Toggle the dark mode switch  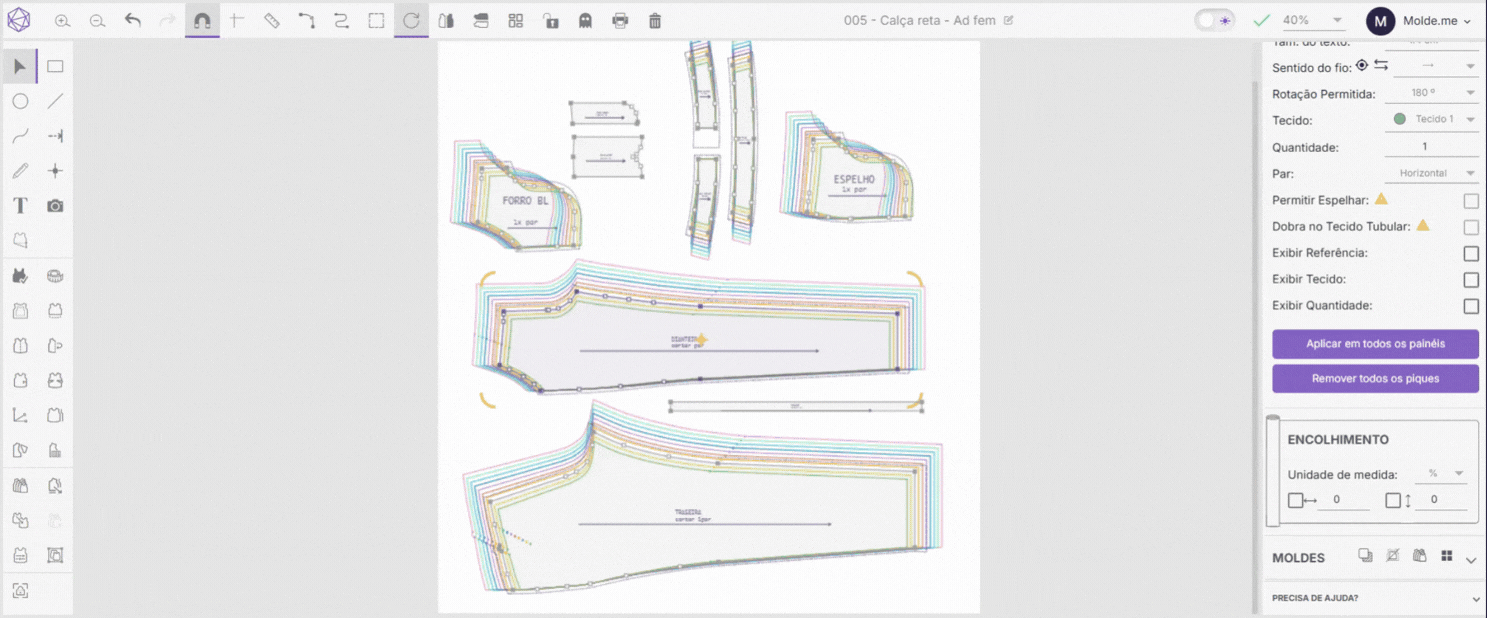[x=1214, y=20]
